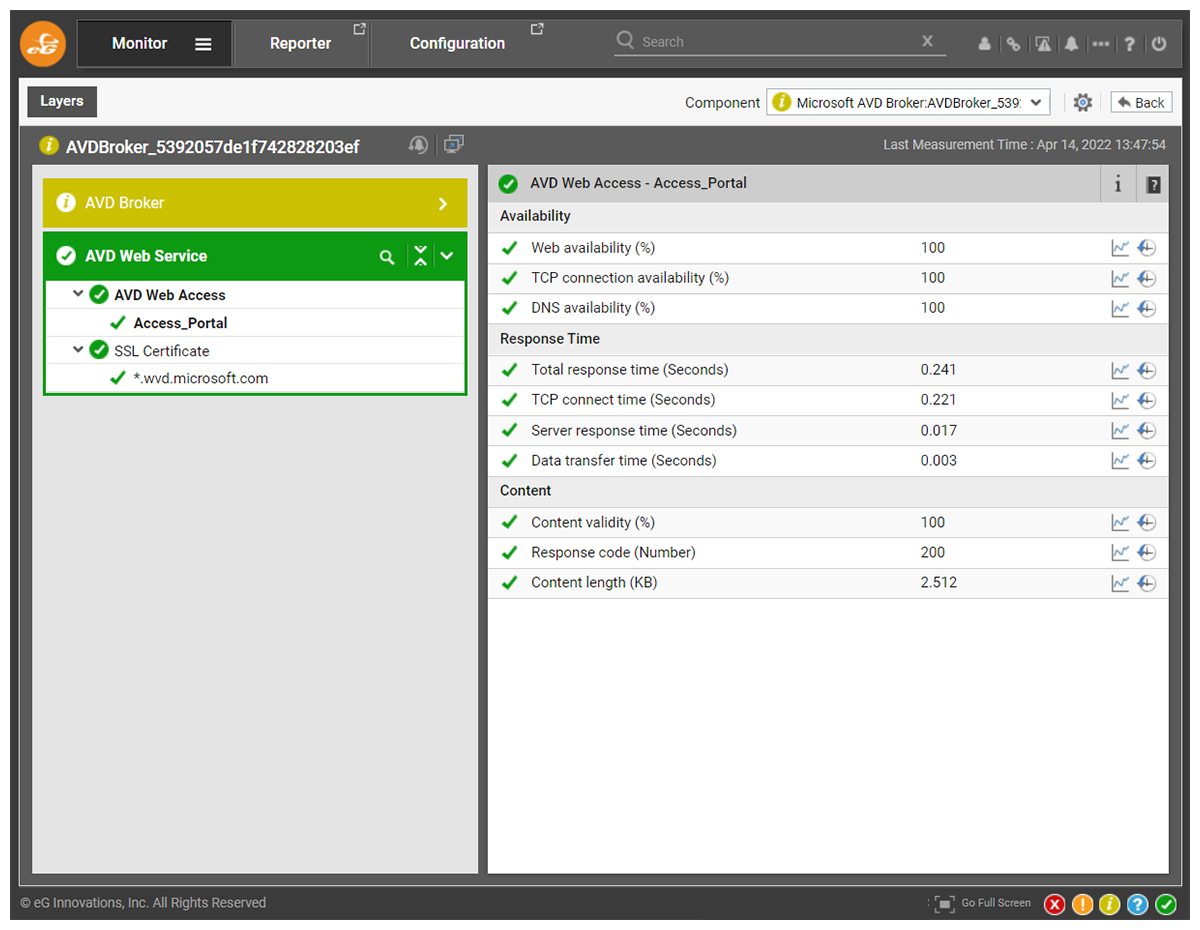Click the power sign-out icon
This screenshot has height=930, width=1200.
coord(1159,44)
